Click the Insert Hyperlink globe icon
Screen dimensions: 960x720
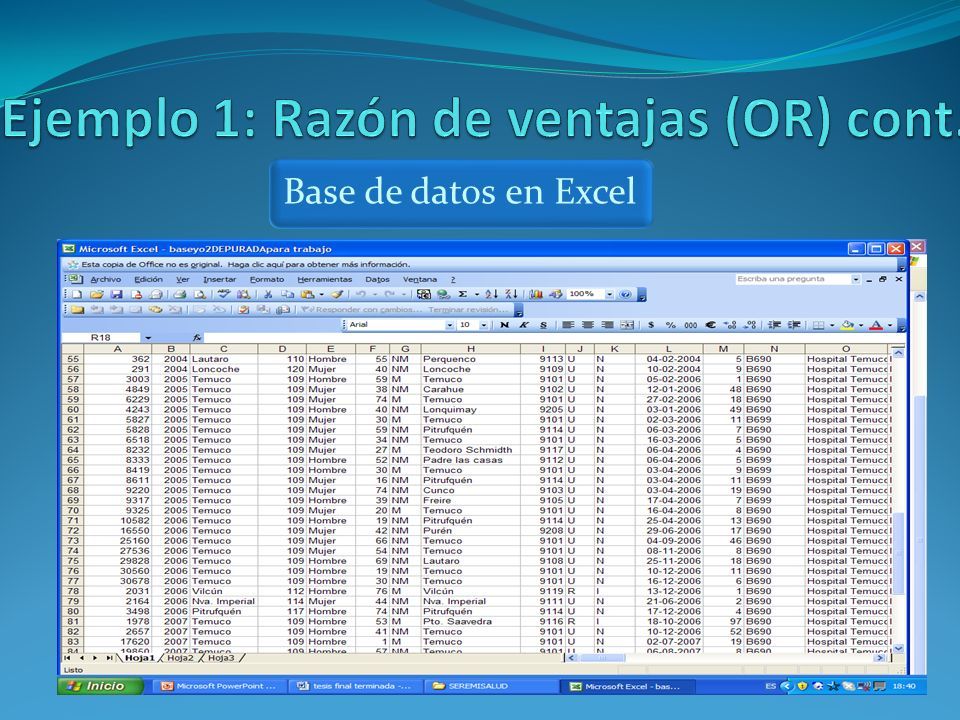[x=443, y=294]
